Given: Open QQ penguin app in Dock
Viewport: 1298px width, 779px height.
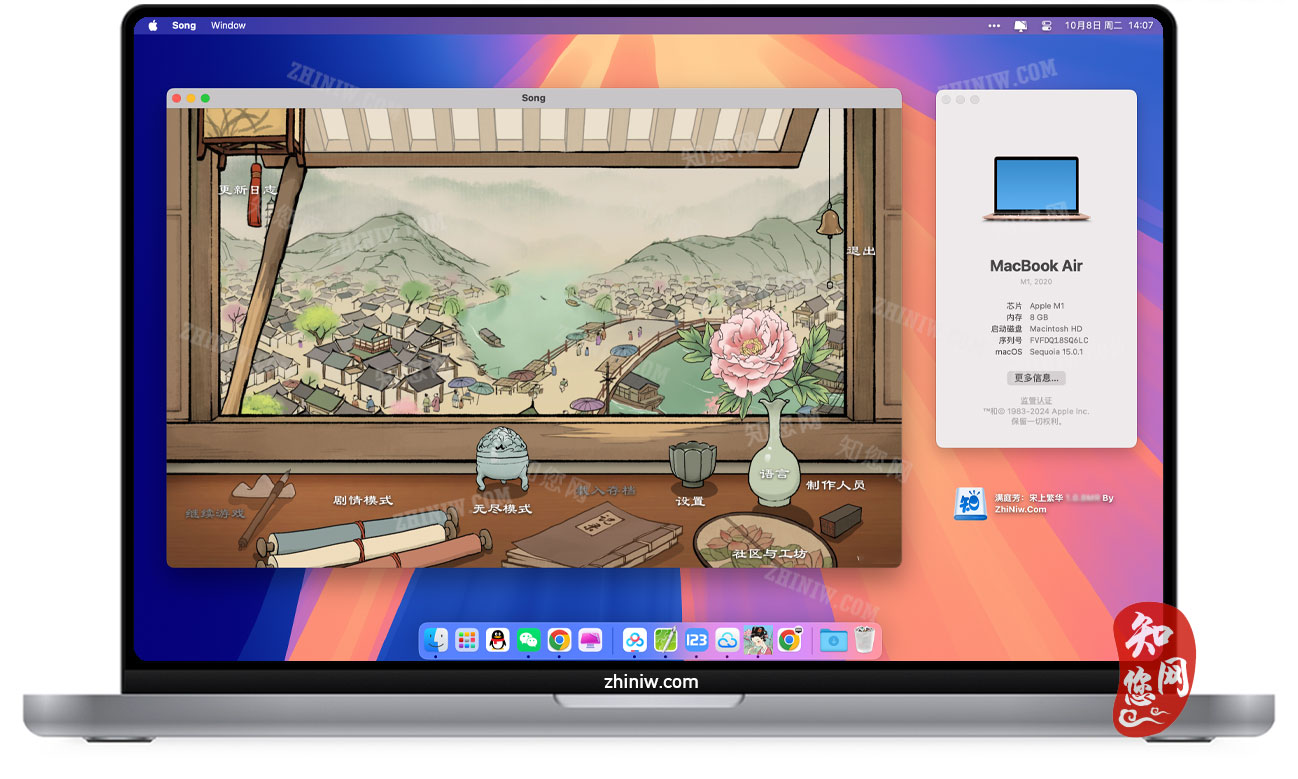Looking at the screenshot, I should 498,640.
